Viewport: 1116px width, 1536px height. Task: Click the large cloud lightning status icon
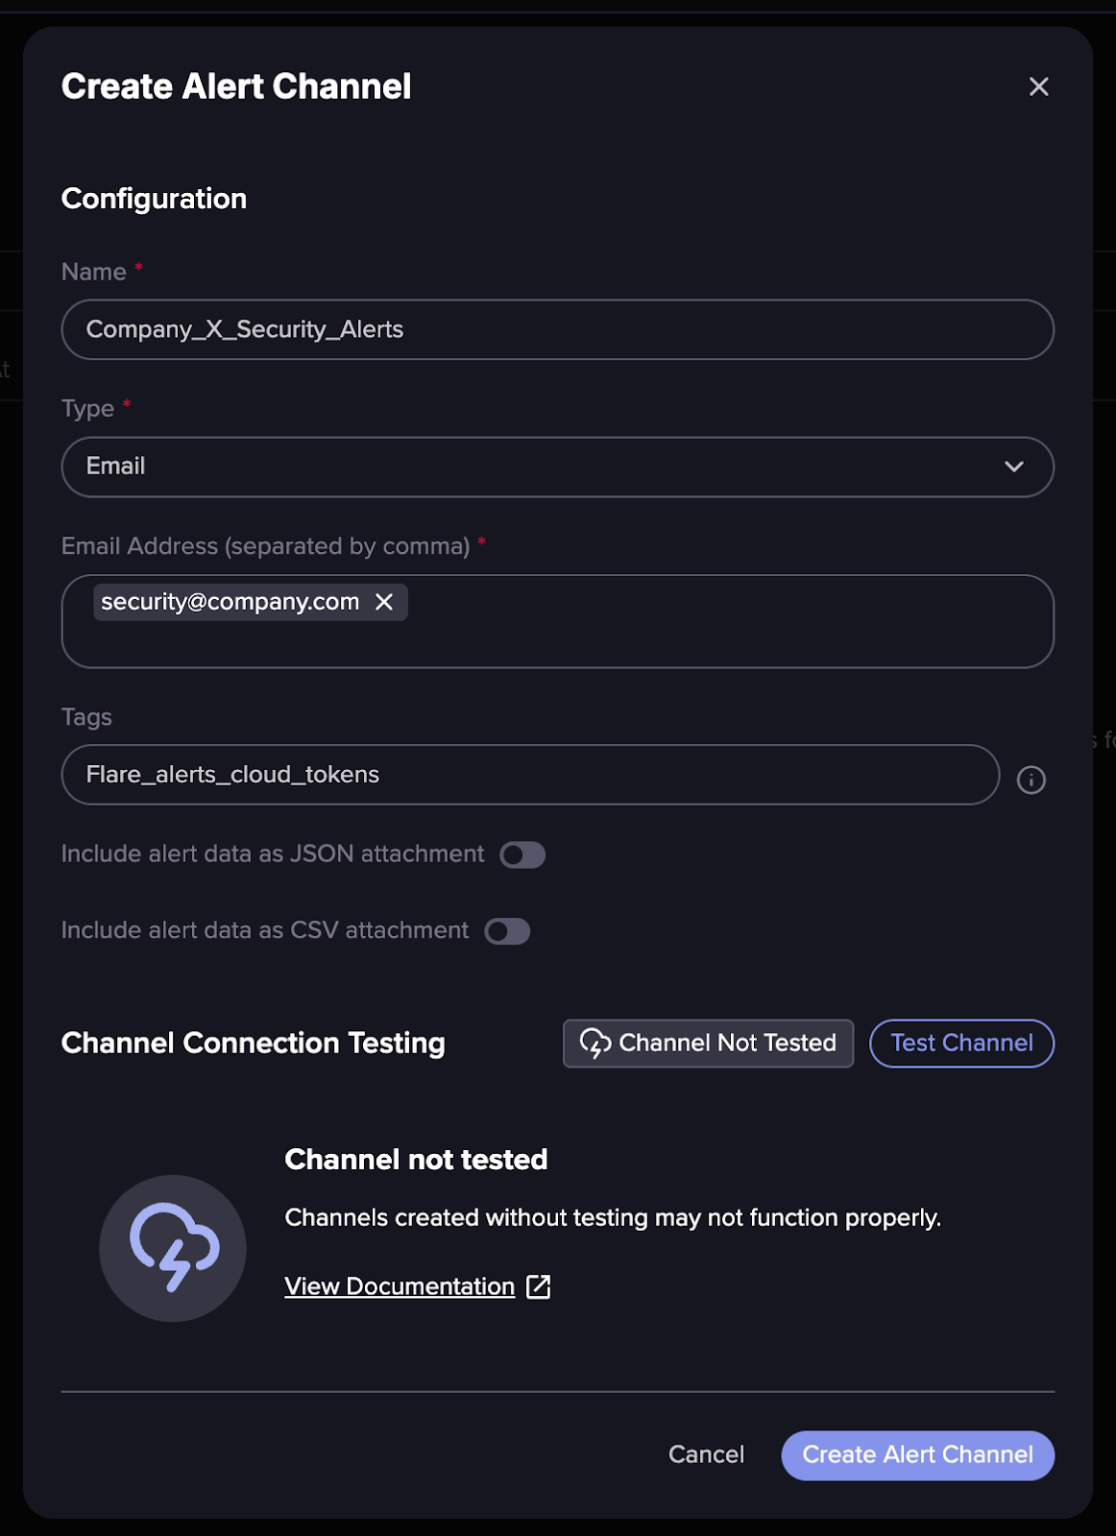click(173, 1248)
